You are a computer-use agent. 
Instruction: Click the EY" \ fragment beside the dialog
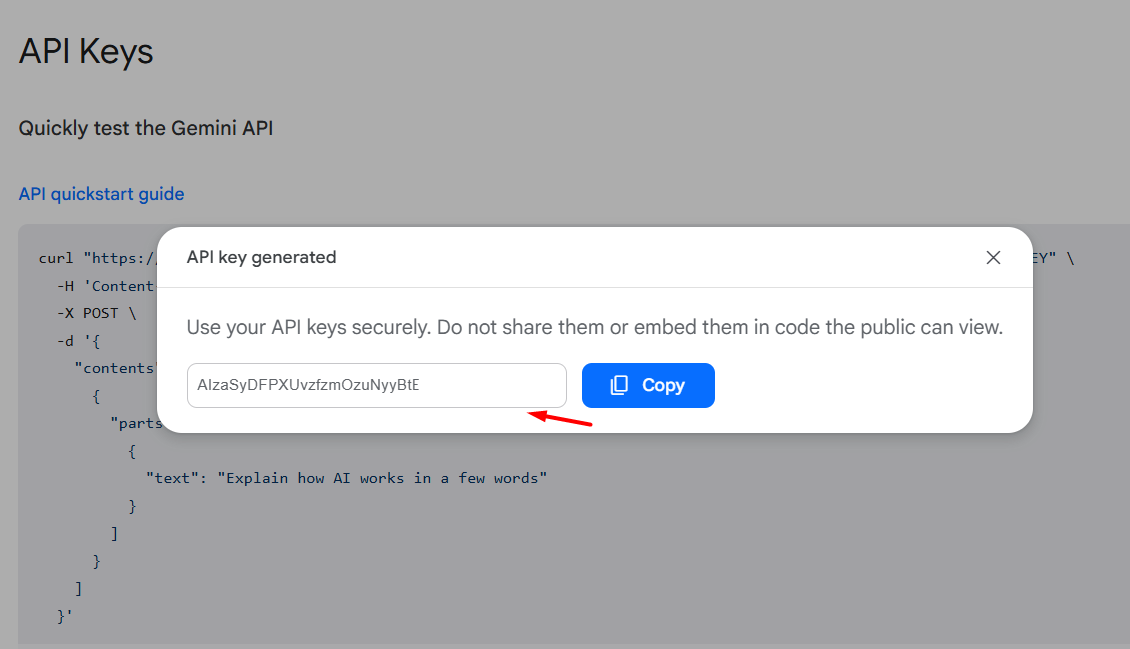coord(1054,258)
